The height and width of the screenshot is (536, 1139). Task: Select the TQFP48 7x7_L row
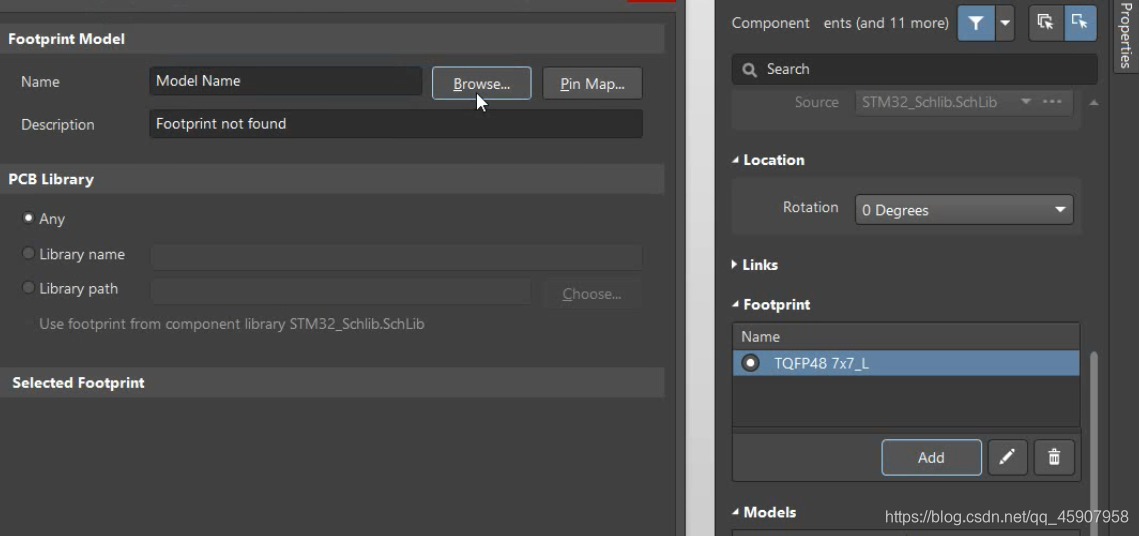click(x=906, y=363)
